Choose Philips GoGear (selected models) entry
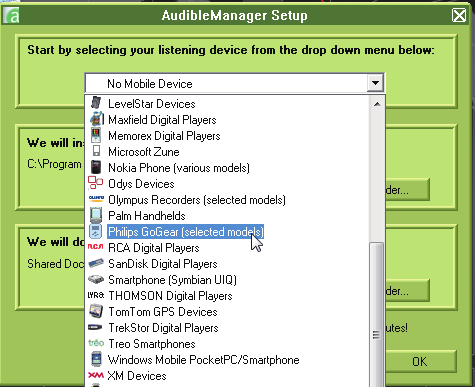Screen dimensions: 475x387 [186, 232]
